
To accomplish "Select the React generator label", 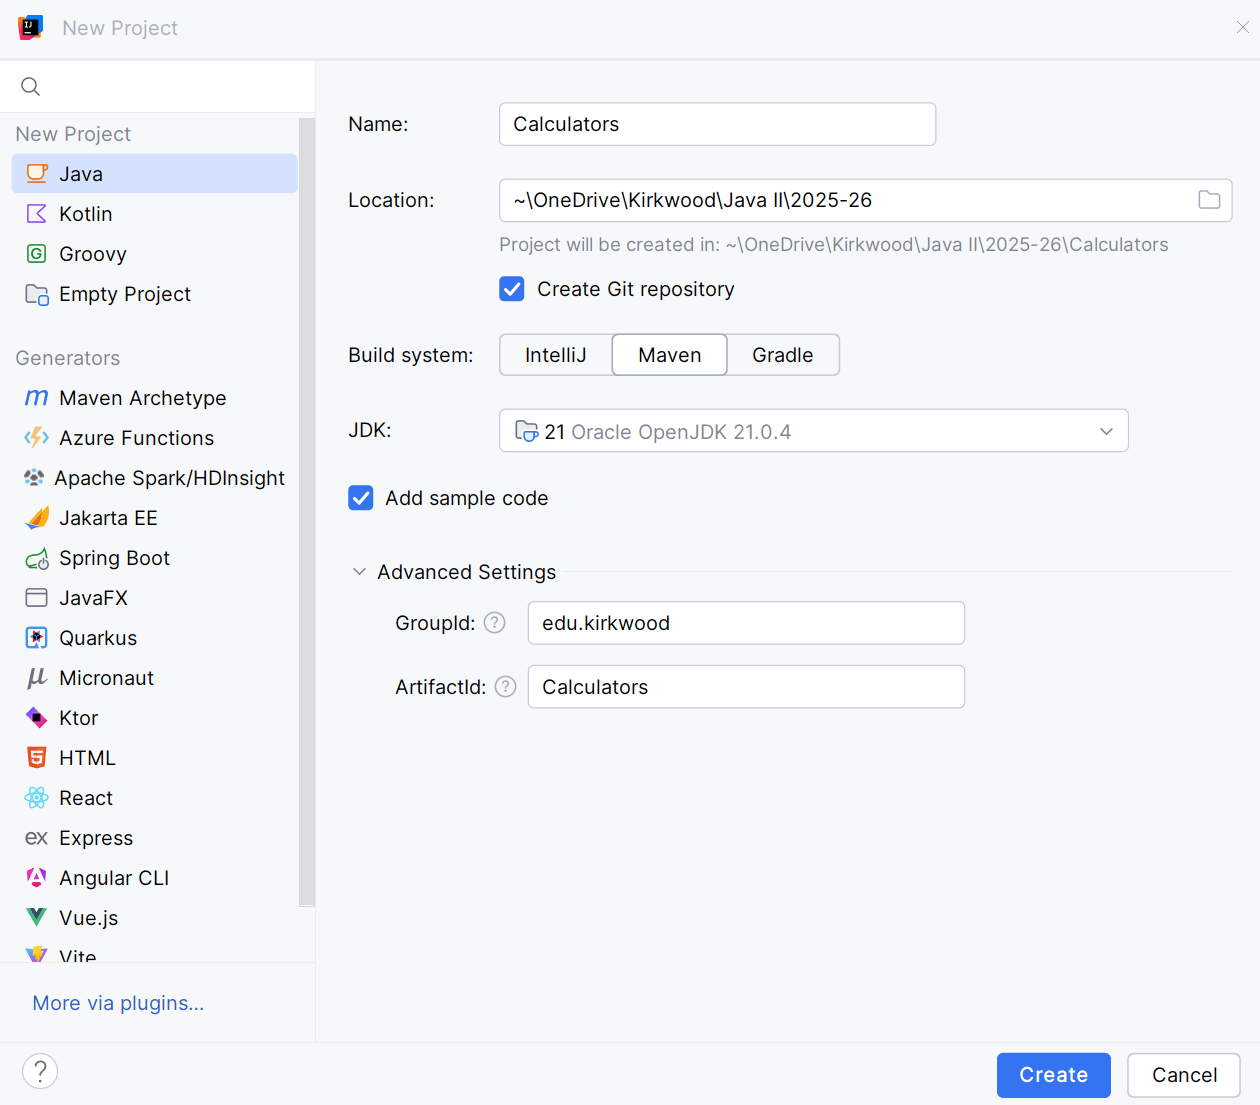I will pyautogui.click(x=86, y=798).
